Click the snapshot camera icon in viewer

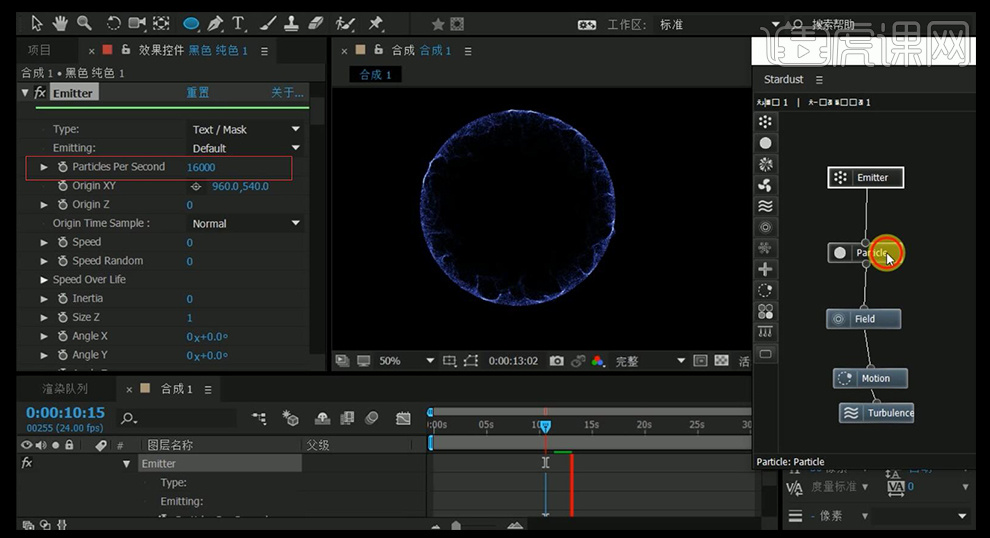pyautogui.click(x=557, y=361)
